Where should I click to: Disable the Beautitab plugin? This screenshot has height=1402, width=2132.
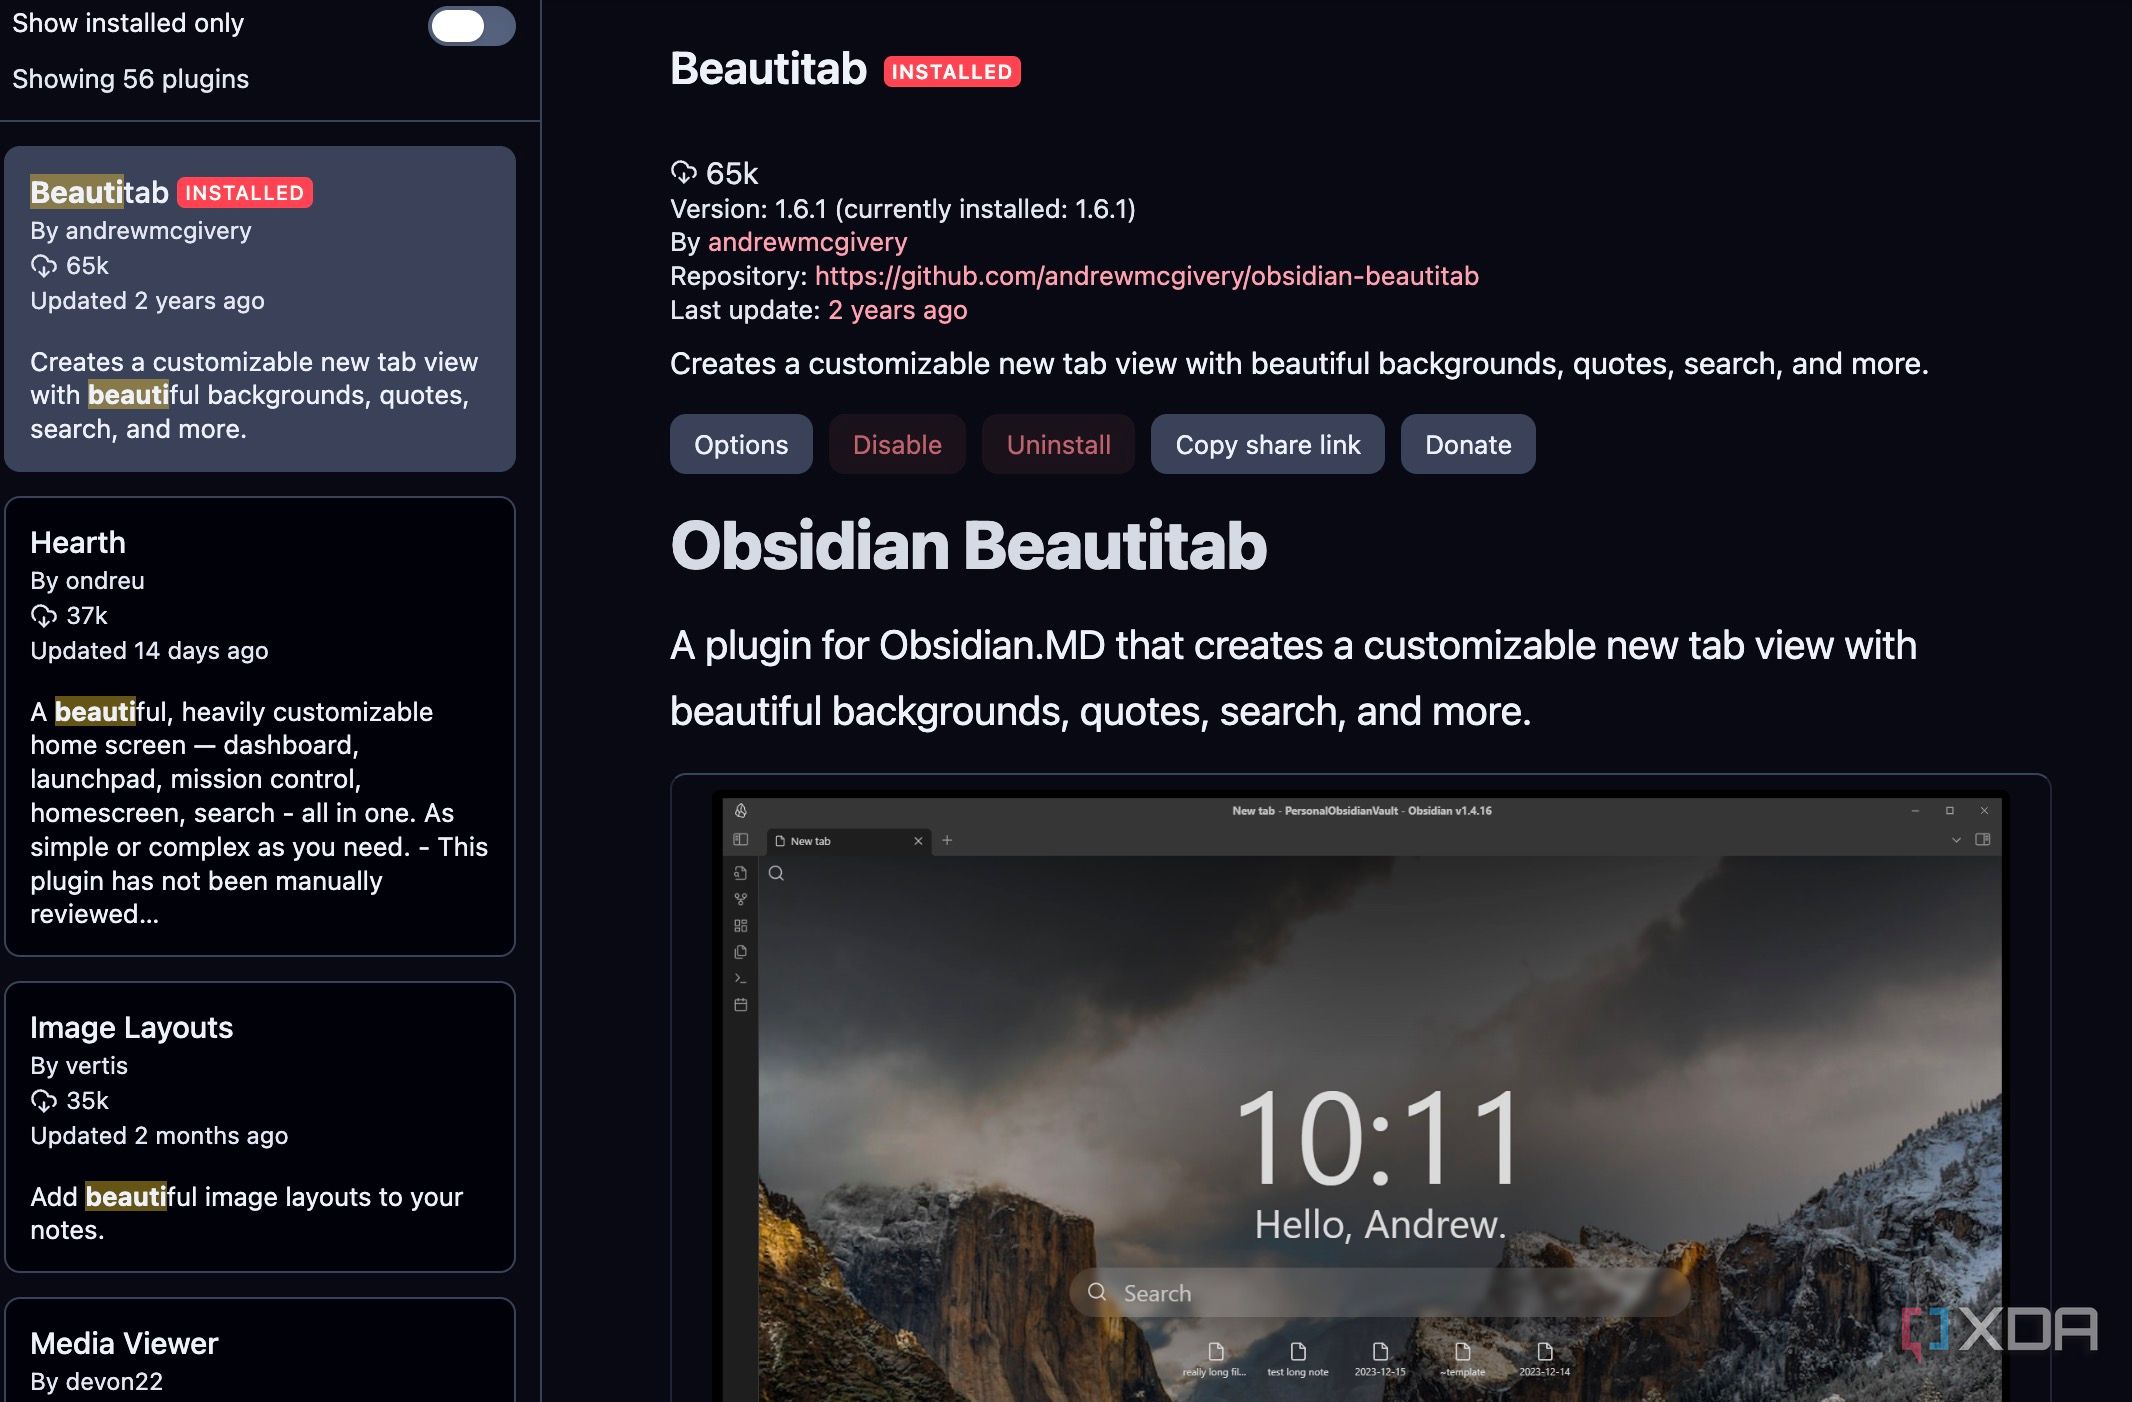[897, 444]
